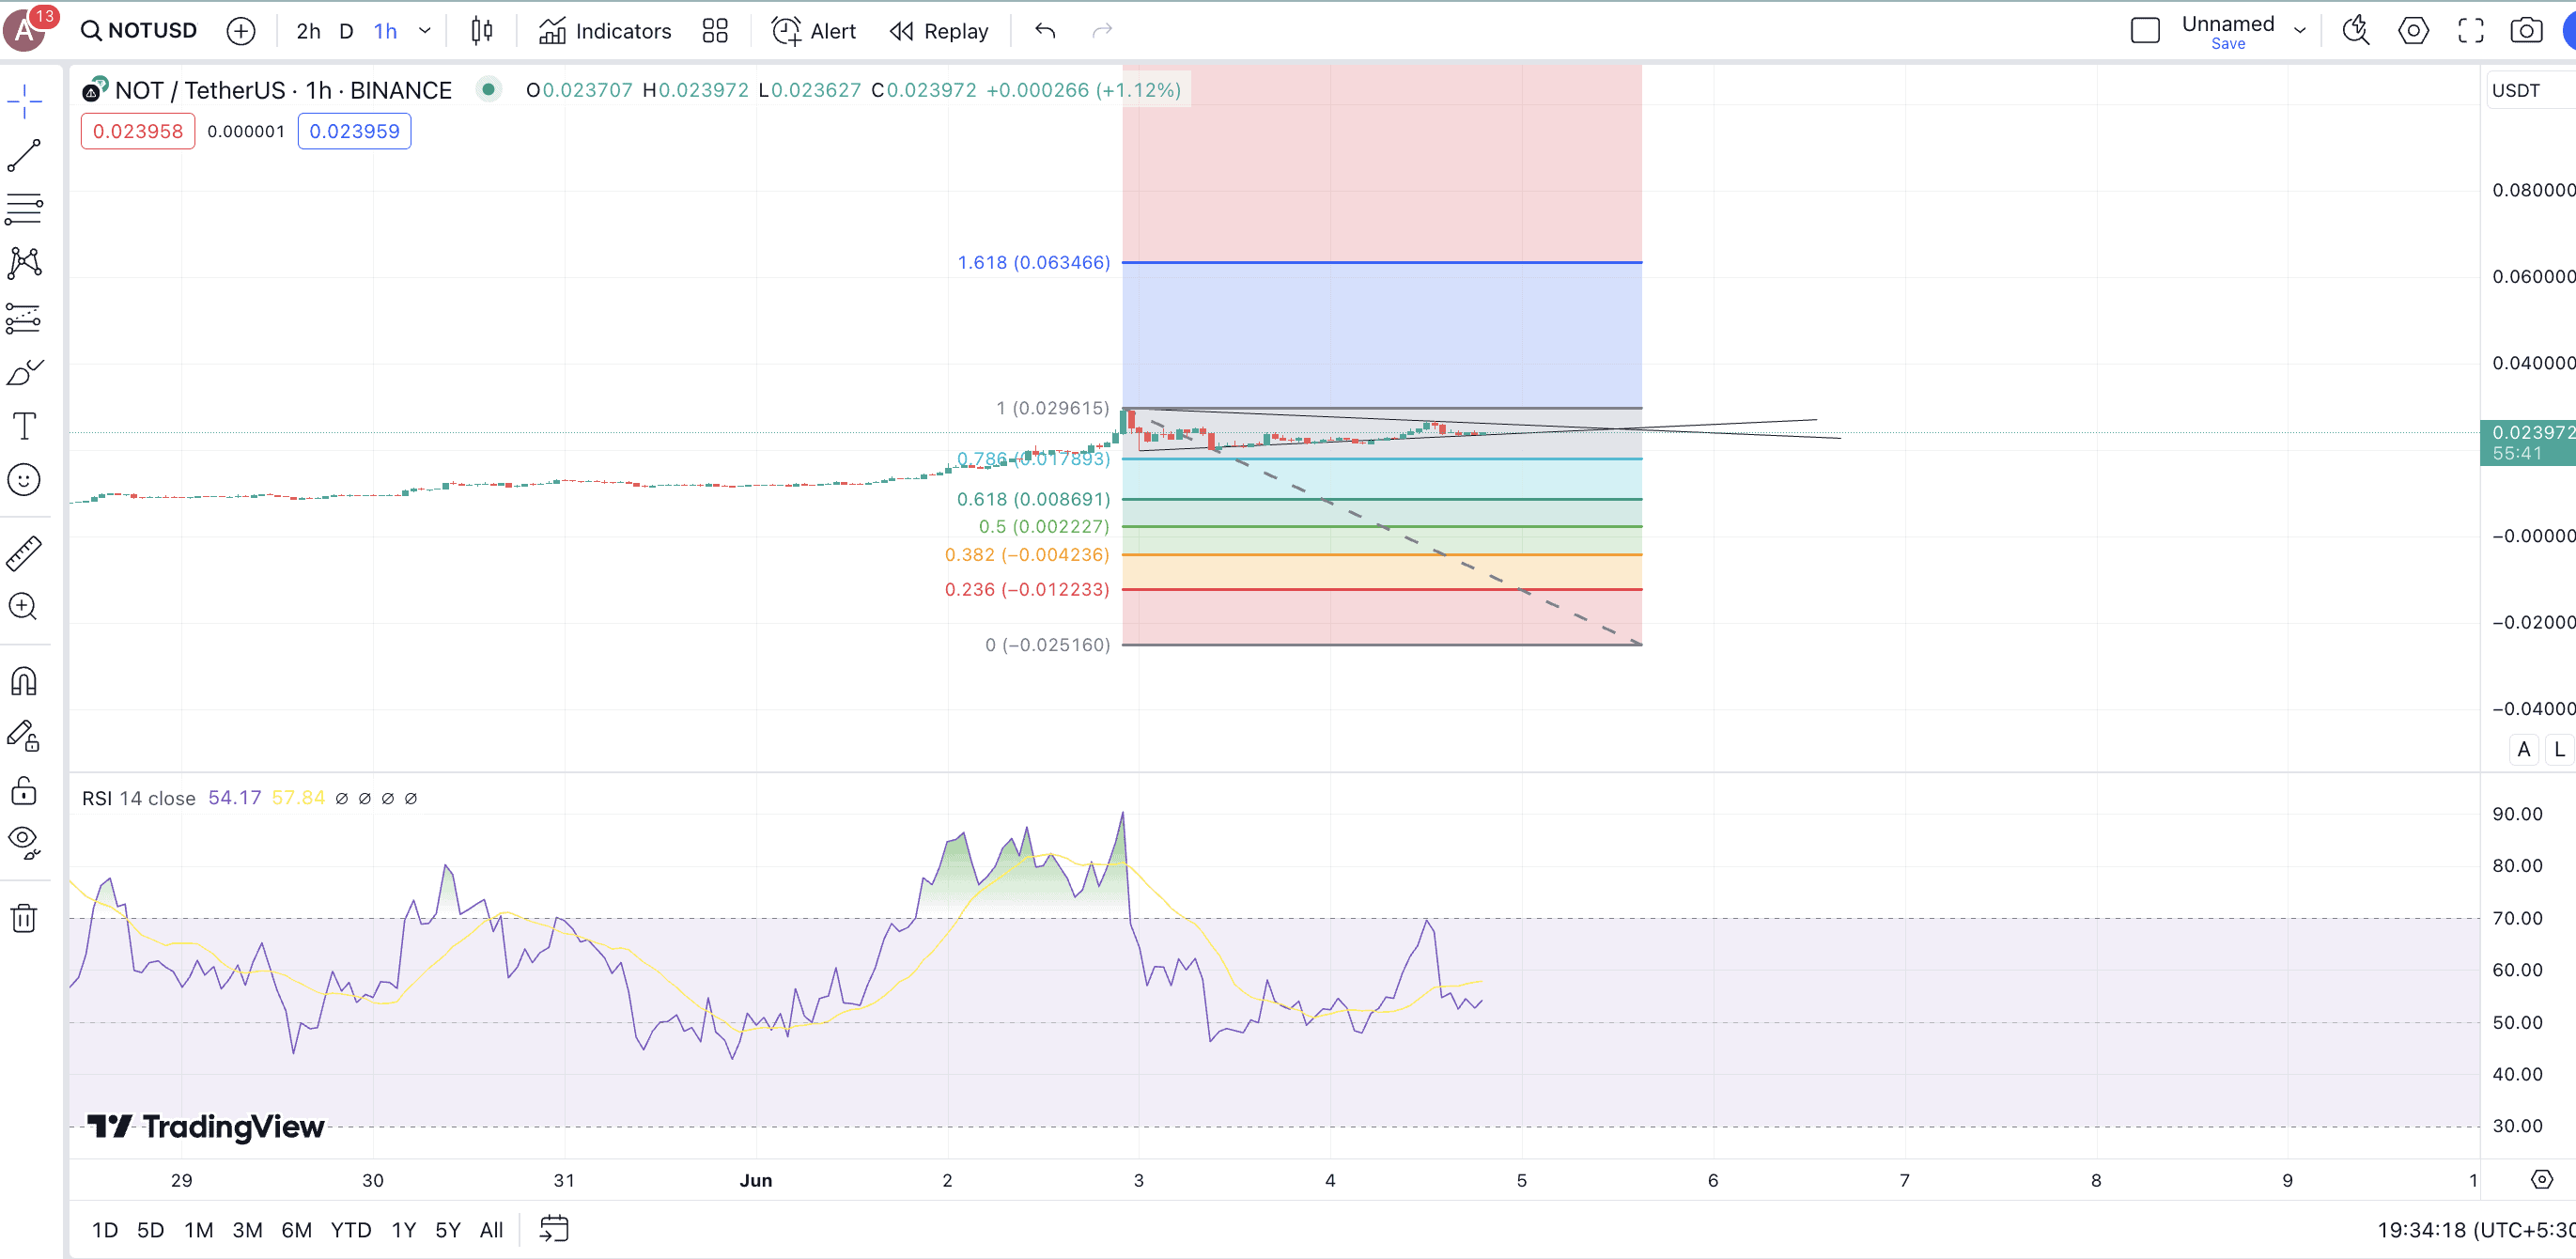Select the trend line drawing tool

pos(24,155)
